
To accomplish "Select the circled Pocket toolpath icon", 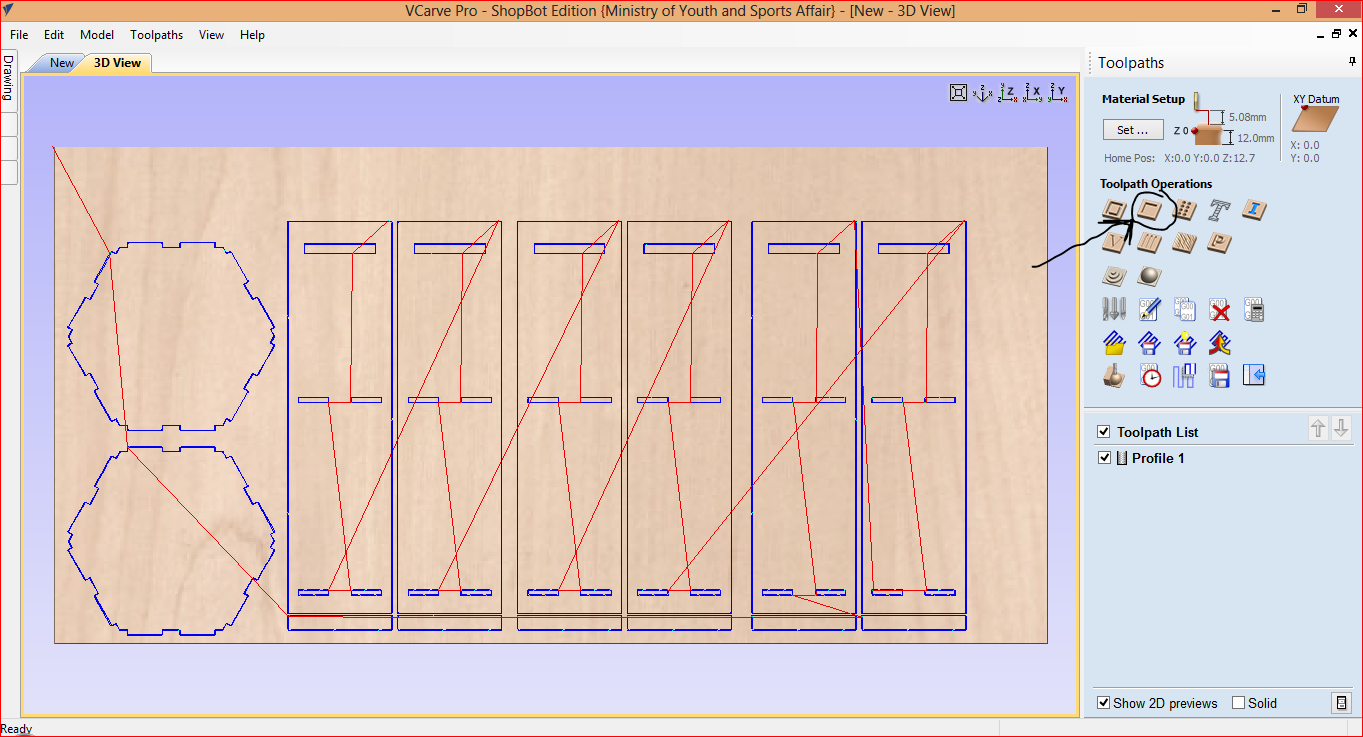I will pyautogui.click(x=1150, y=210).
